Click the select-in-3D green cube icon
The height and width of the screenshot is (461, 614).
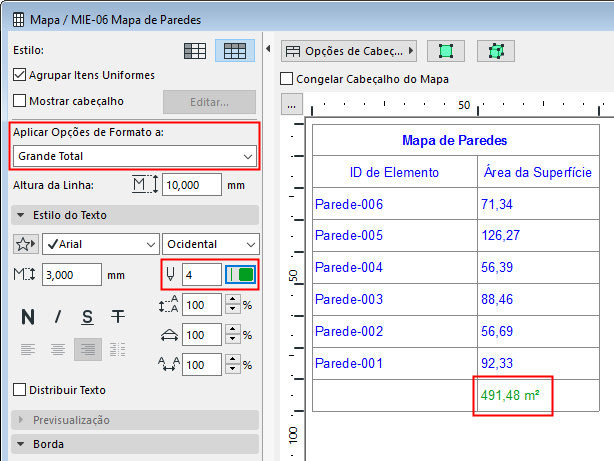coord(496,51)
